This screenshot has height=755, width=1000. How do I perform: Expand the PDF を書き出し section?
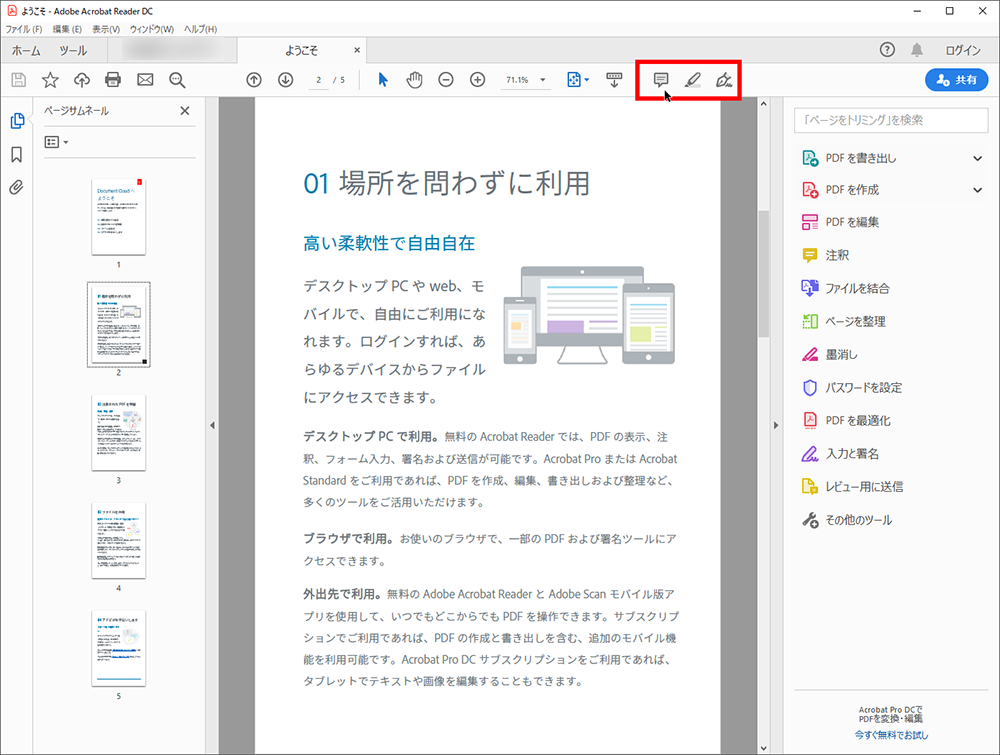click(977, 158)
